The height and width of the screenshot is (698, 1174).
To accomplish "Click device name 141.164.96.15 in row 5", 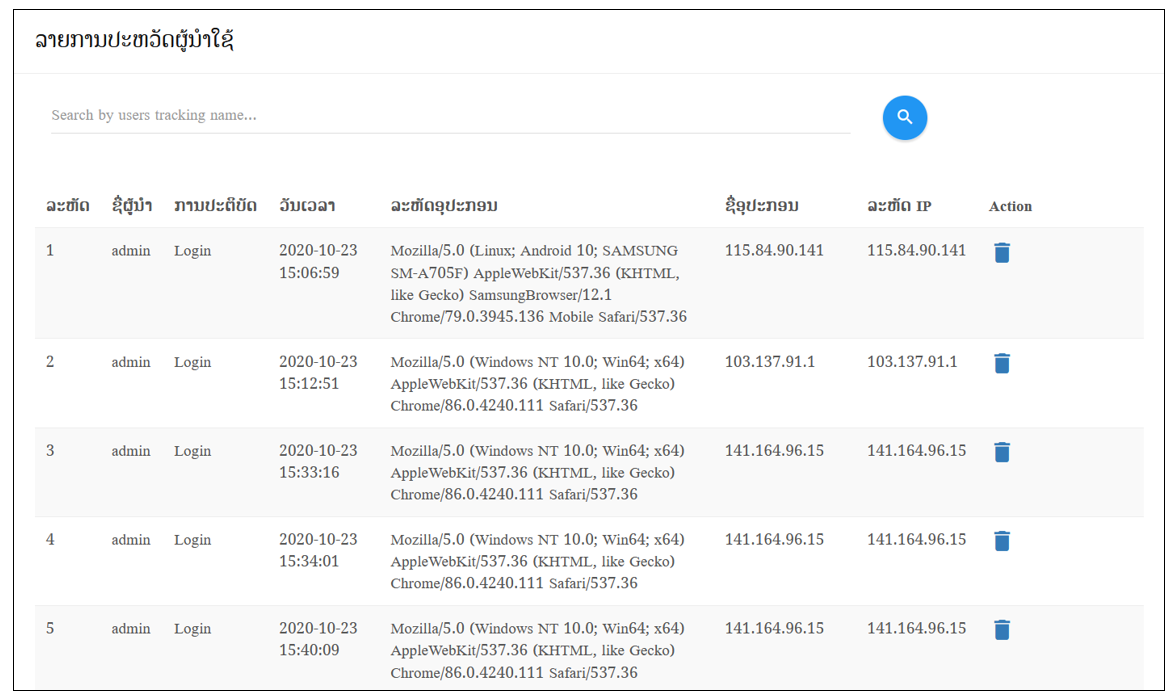I will pyautogui.click(x=774, y=628).
